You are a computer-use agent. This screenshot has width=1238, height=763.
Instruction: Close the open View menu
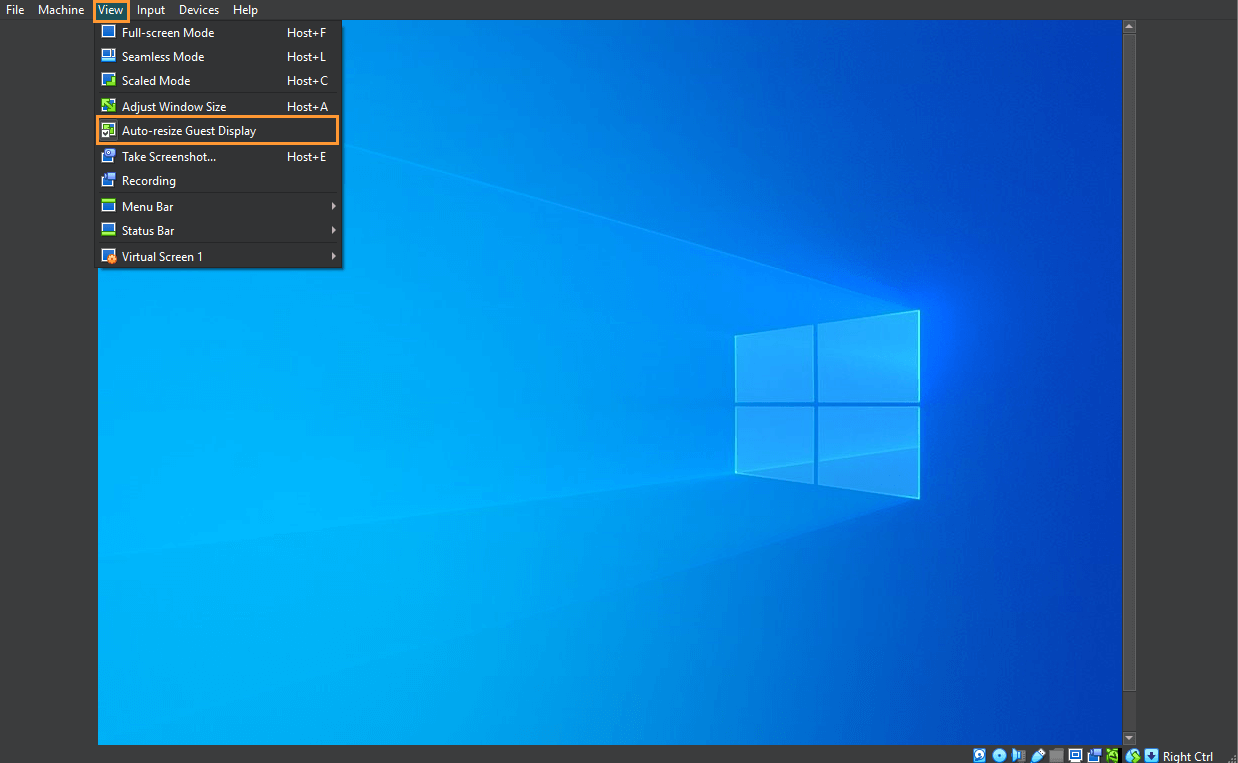(x=111, y=10)
